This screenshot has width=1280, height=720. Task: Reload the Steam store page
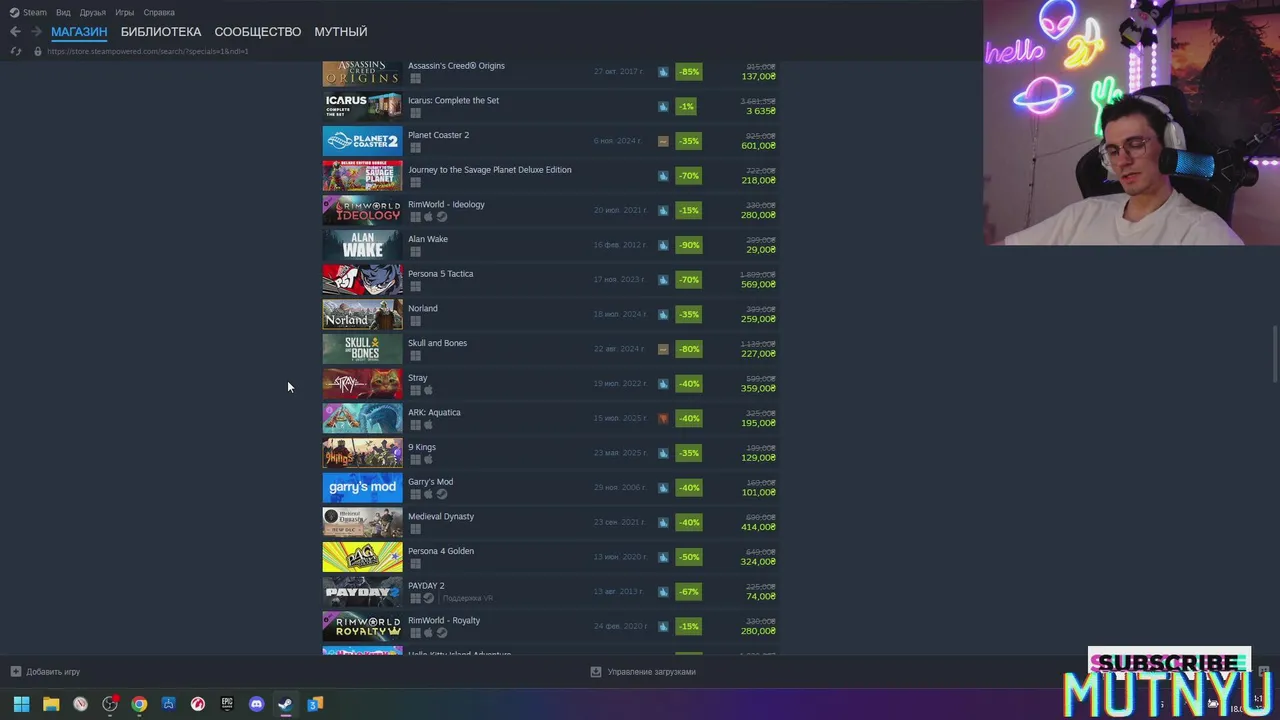click(x=16, y=51)
